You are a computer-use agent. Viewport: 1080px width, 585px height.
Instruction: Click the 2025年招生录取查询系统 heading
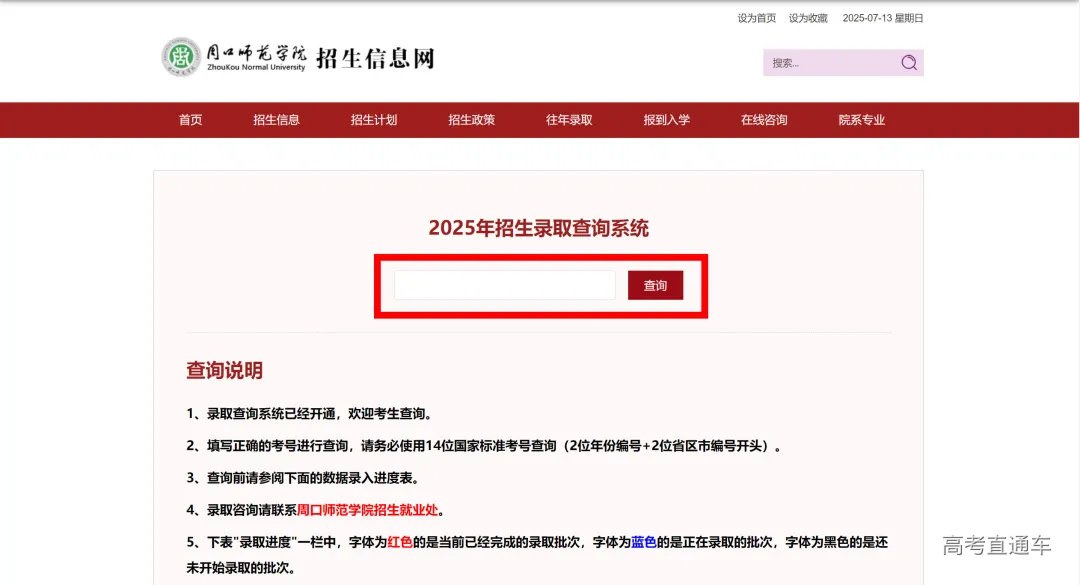pos(539,228)
